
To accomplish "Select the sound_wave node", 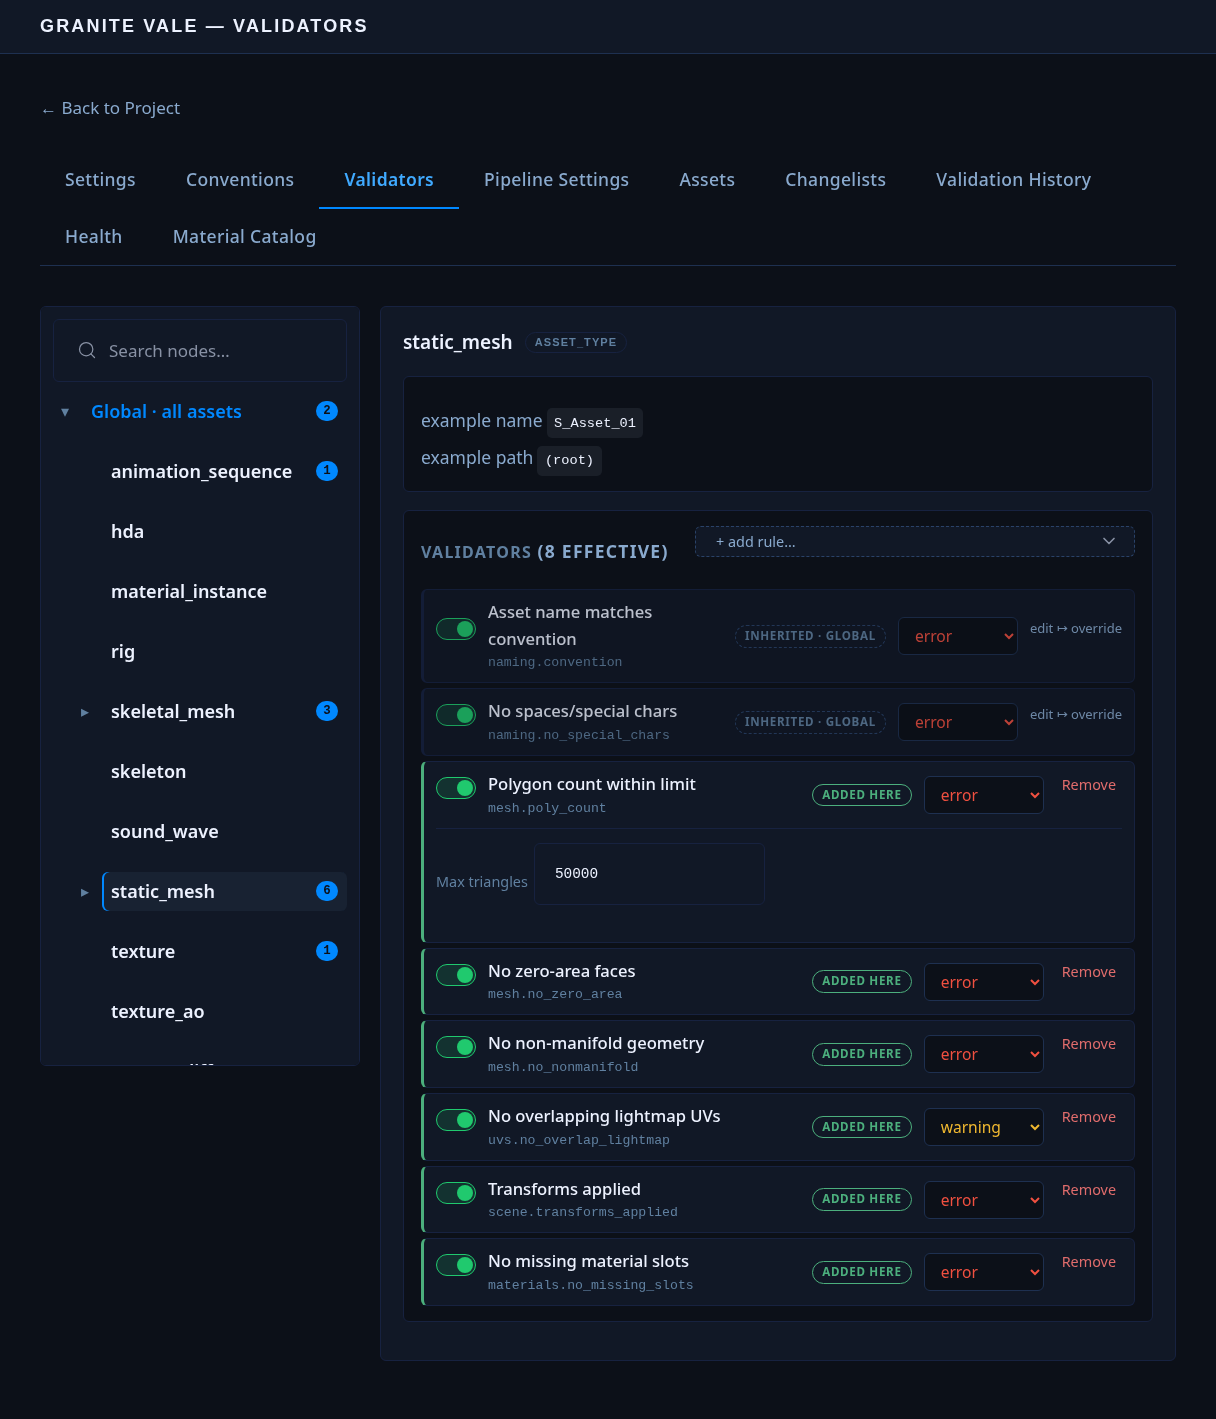I will pos(164,831).
